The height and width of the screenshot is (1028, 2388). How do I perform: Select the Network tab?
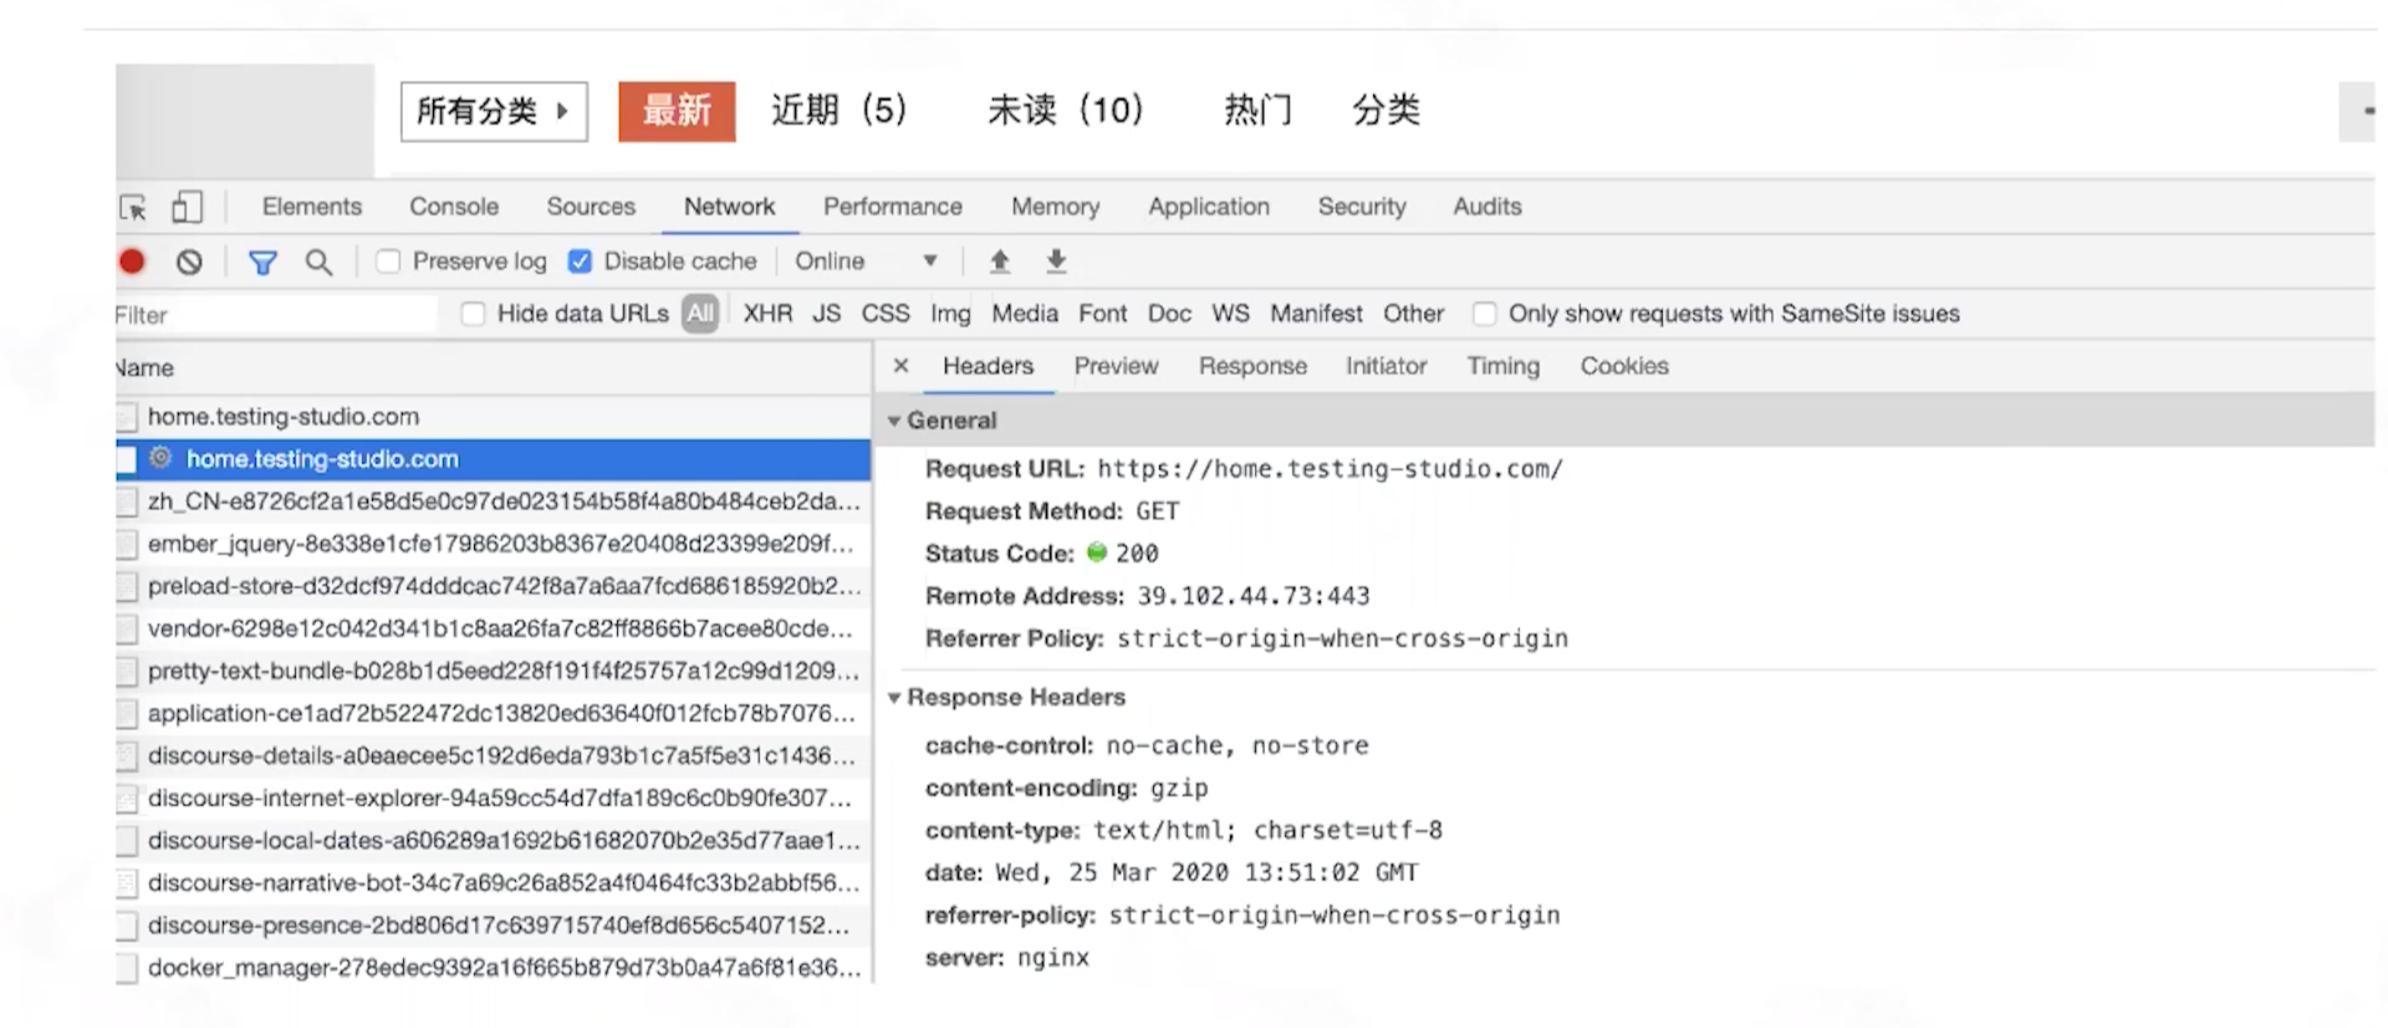pyautogui.click(x=729, y=207)
